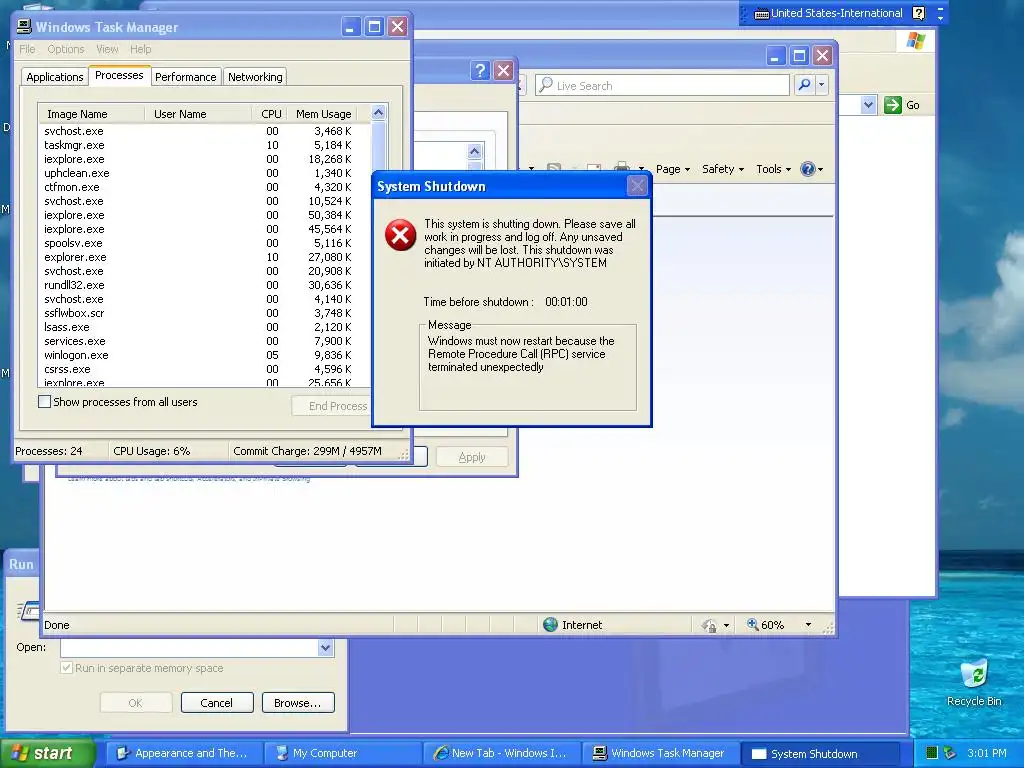This screenshot has height=768, width=1024.
Task: Click the Windows flag logo in My Computer window
Action: (916, 40)
